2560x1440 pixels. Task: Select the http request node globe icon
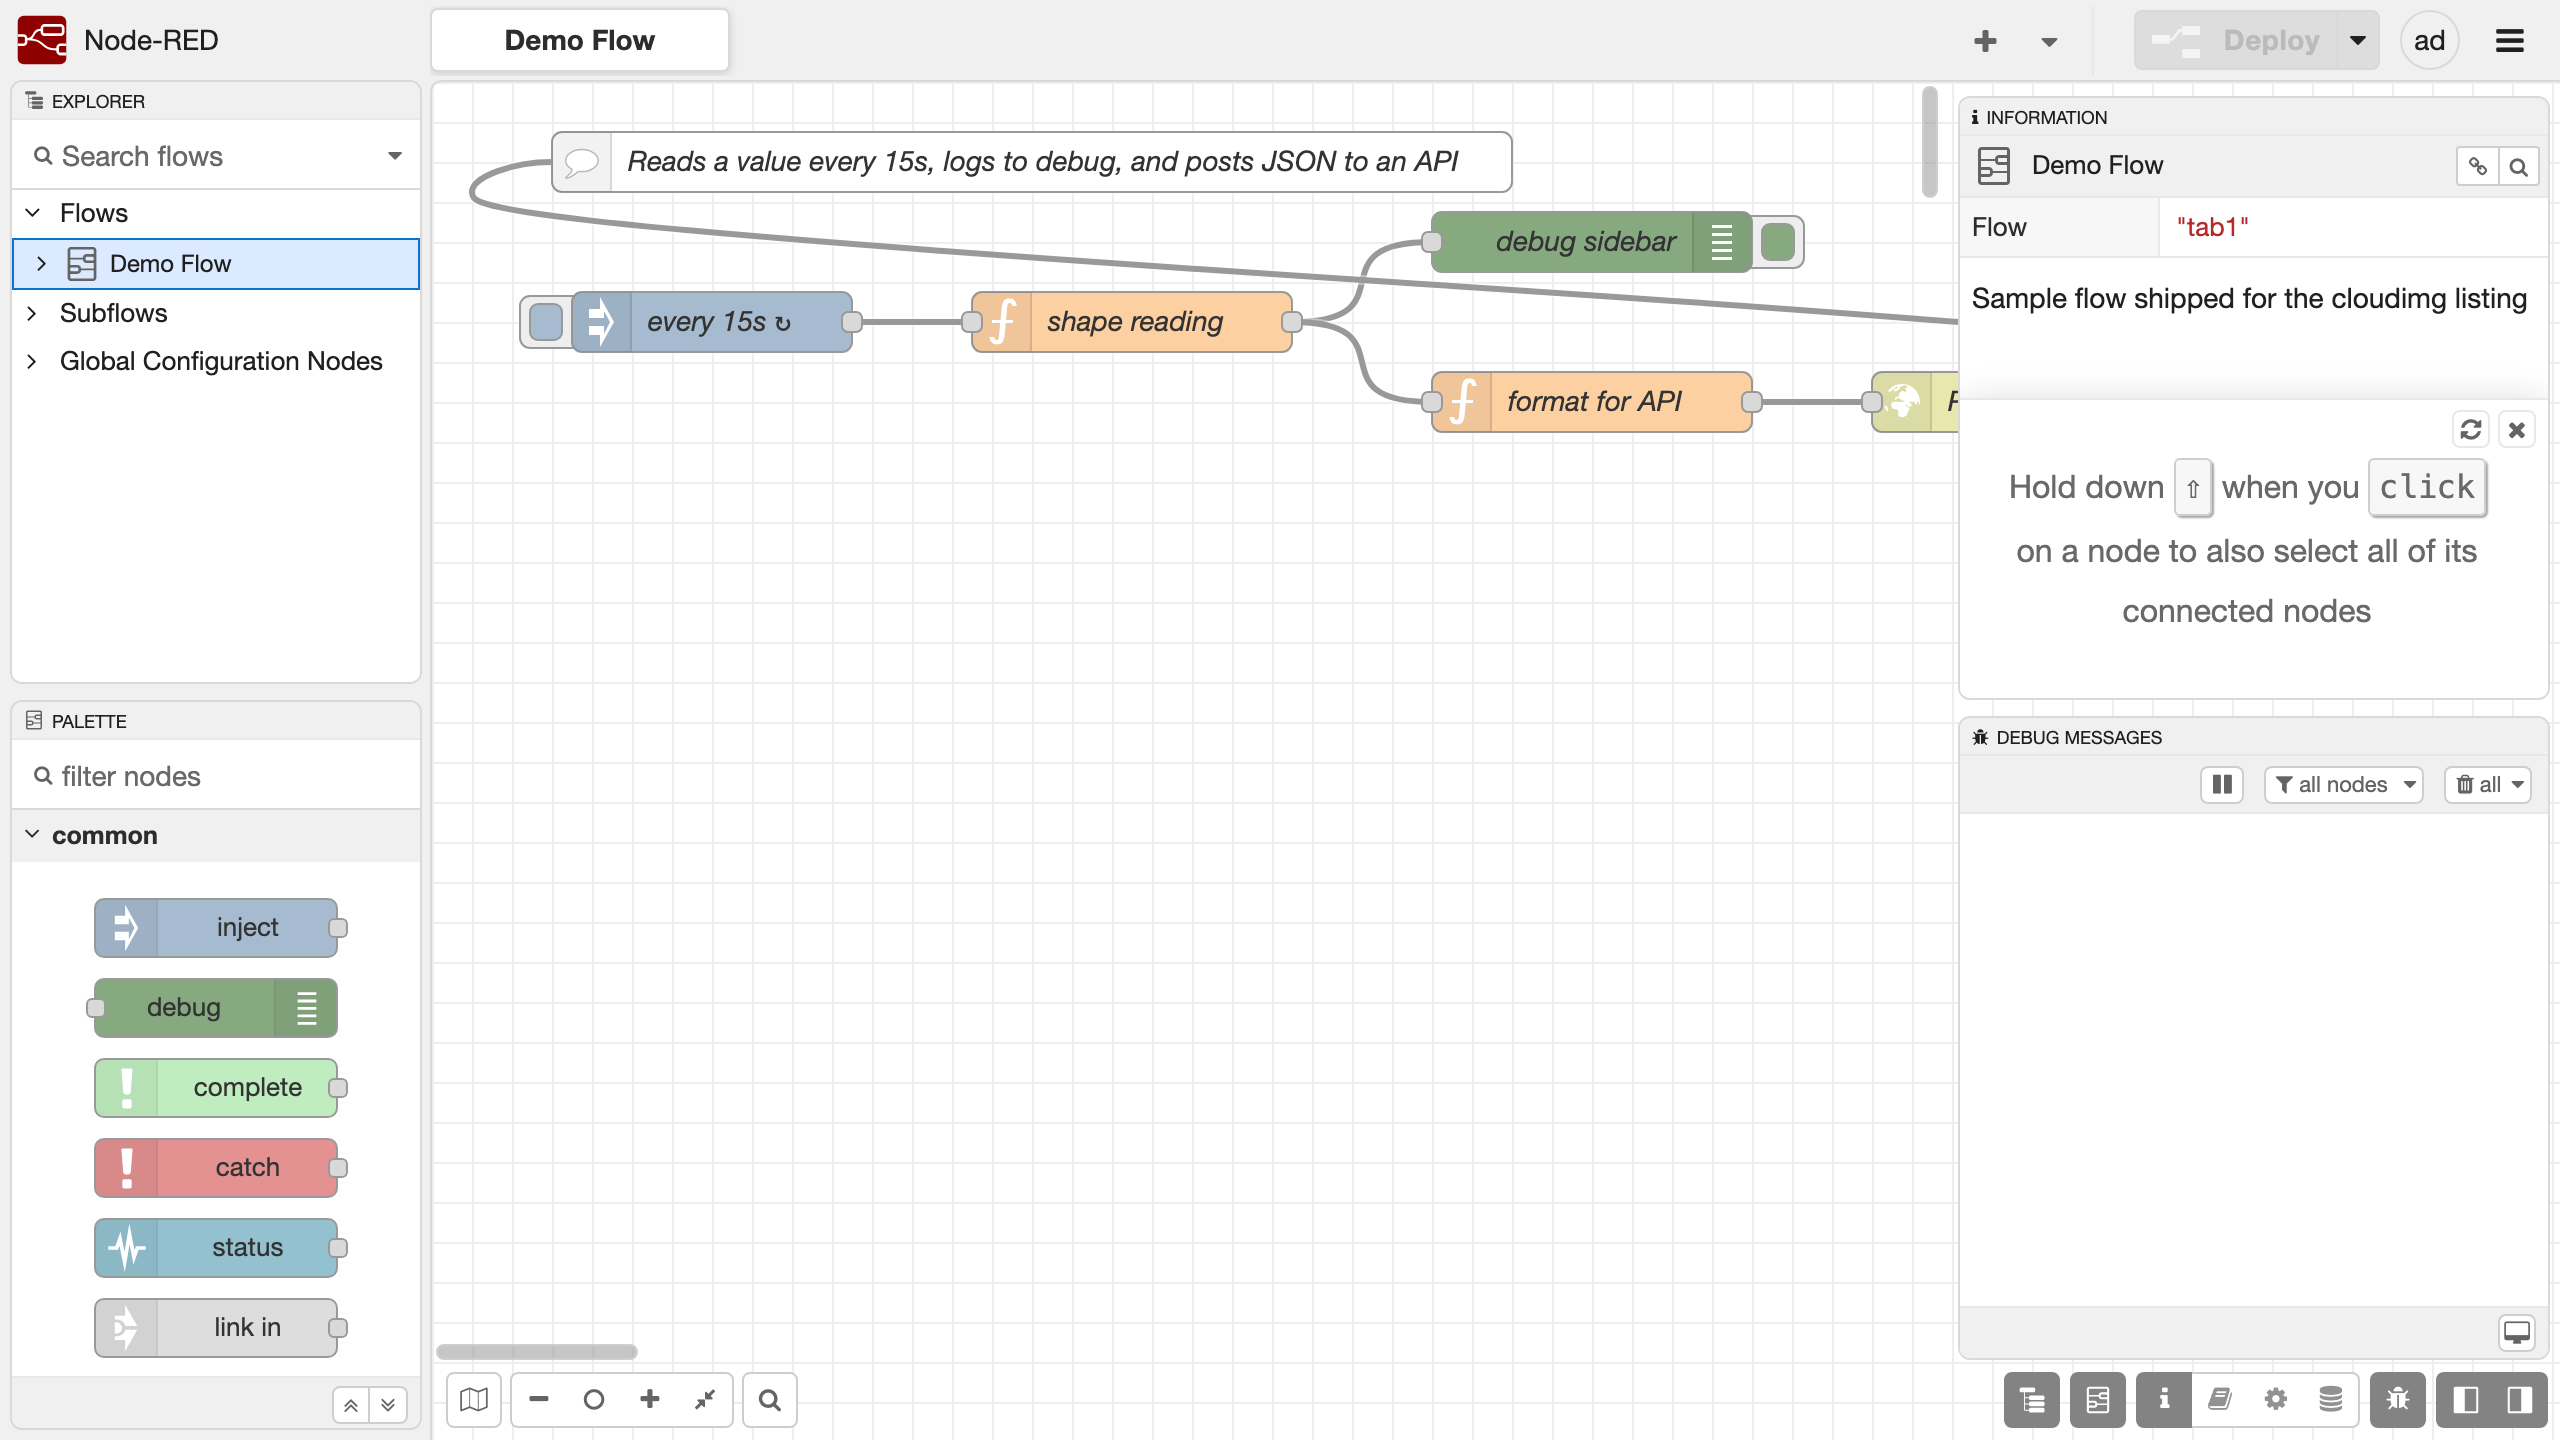point(1903,402)
